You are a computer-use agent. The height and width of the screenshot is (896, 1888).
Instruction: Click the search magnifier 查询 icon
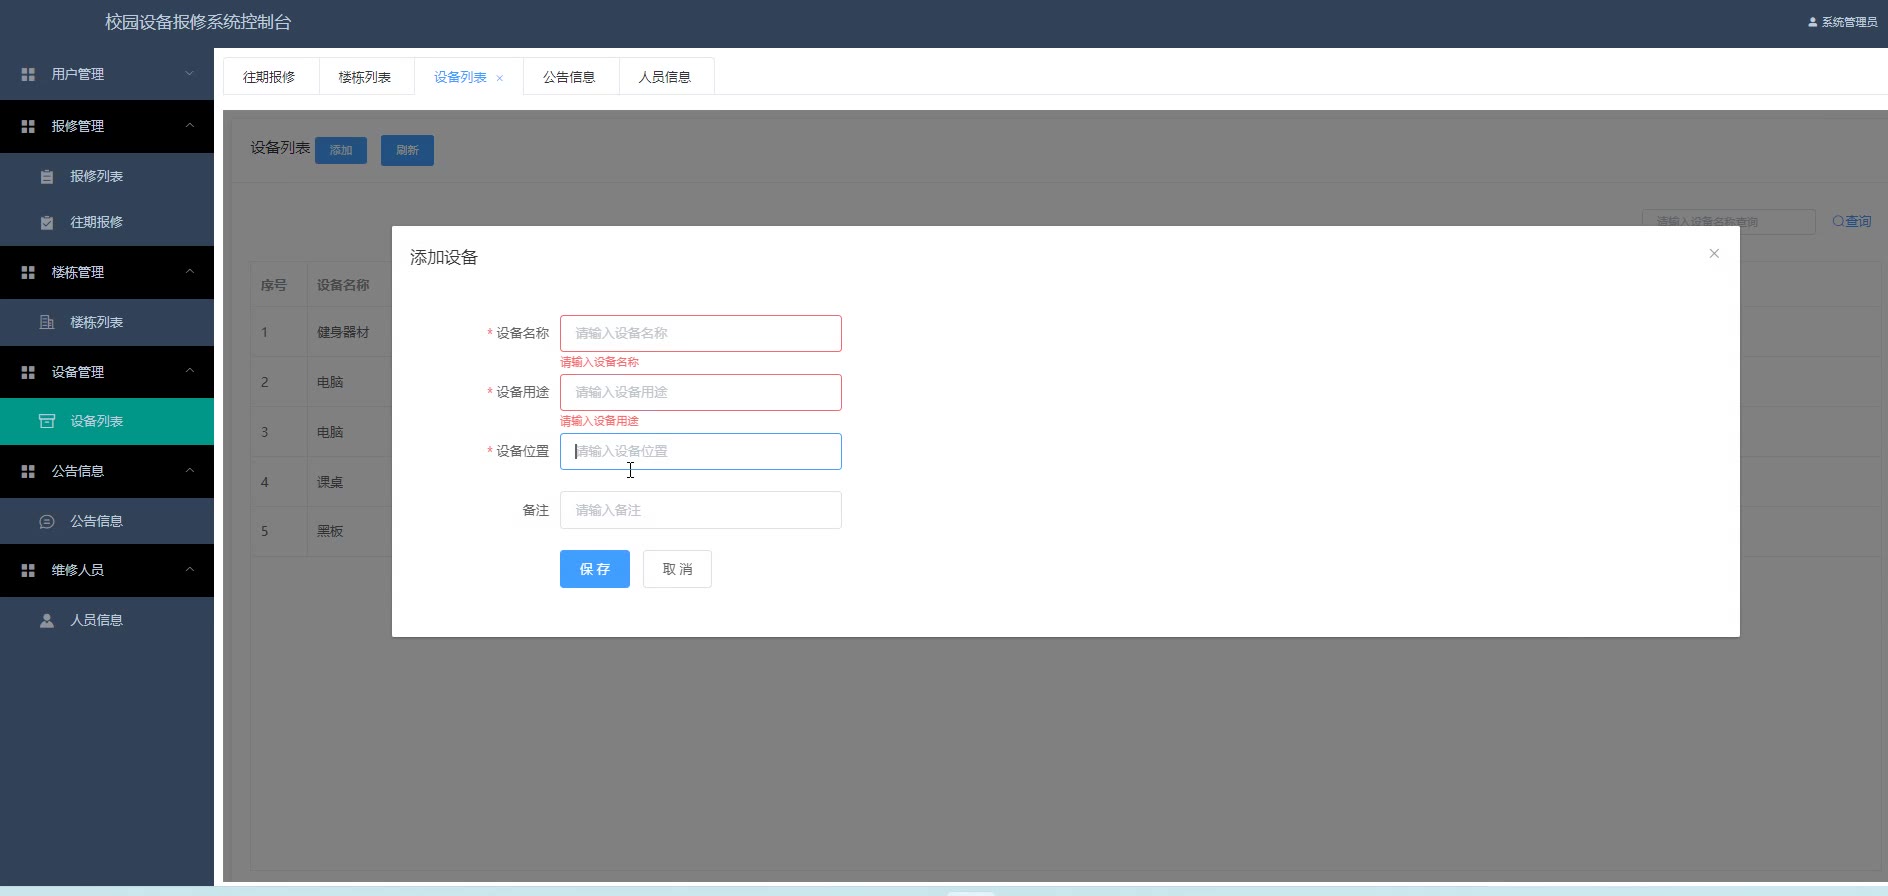pos(1838,222)
